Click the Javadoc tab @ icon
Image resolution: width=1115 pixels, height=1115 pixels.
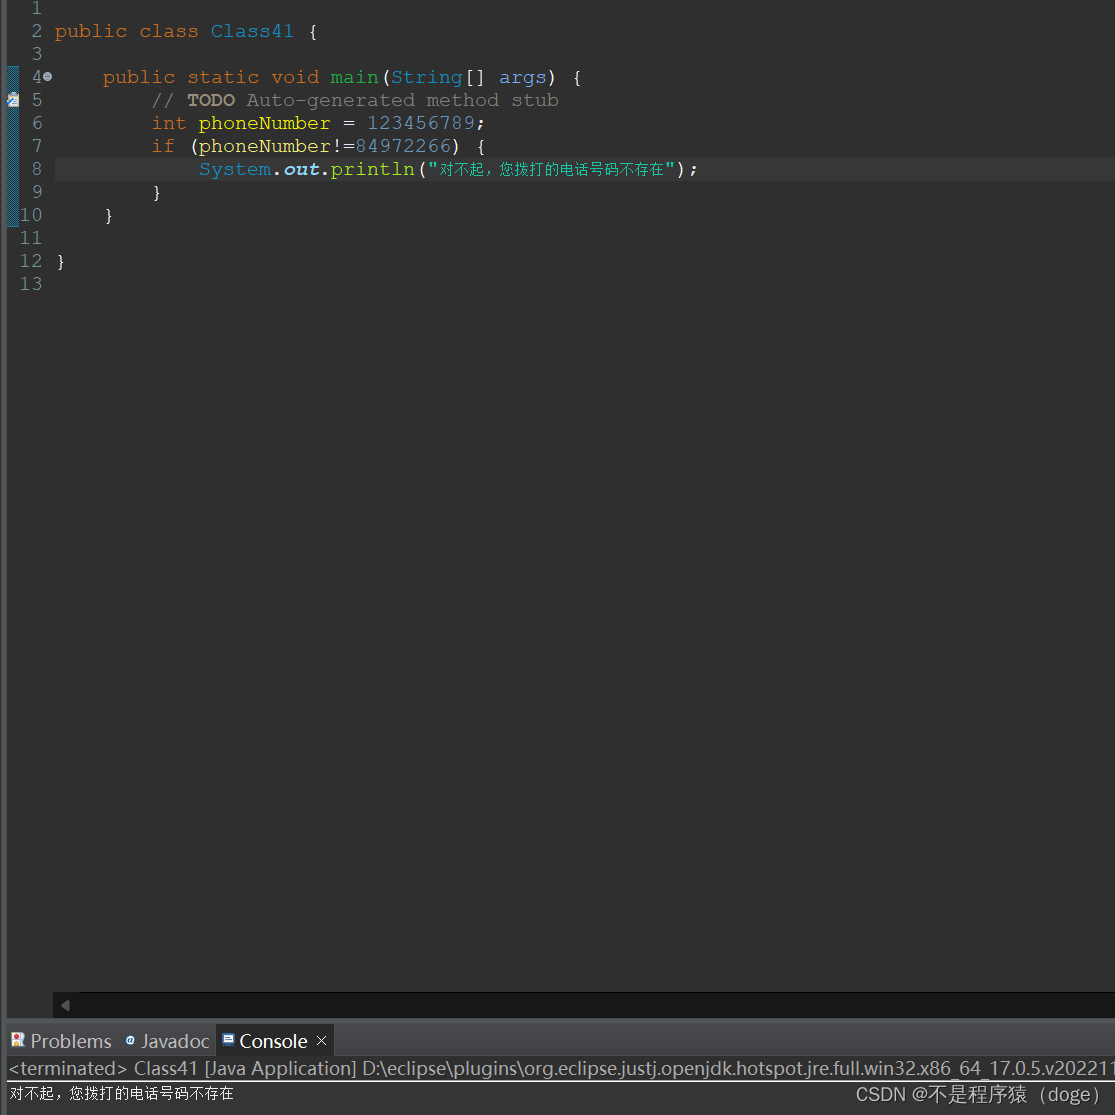[x=130, y=1040]
